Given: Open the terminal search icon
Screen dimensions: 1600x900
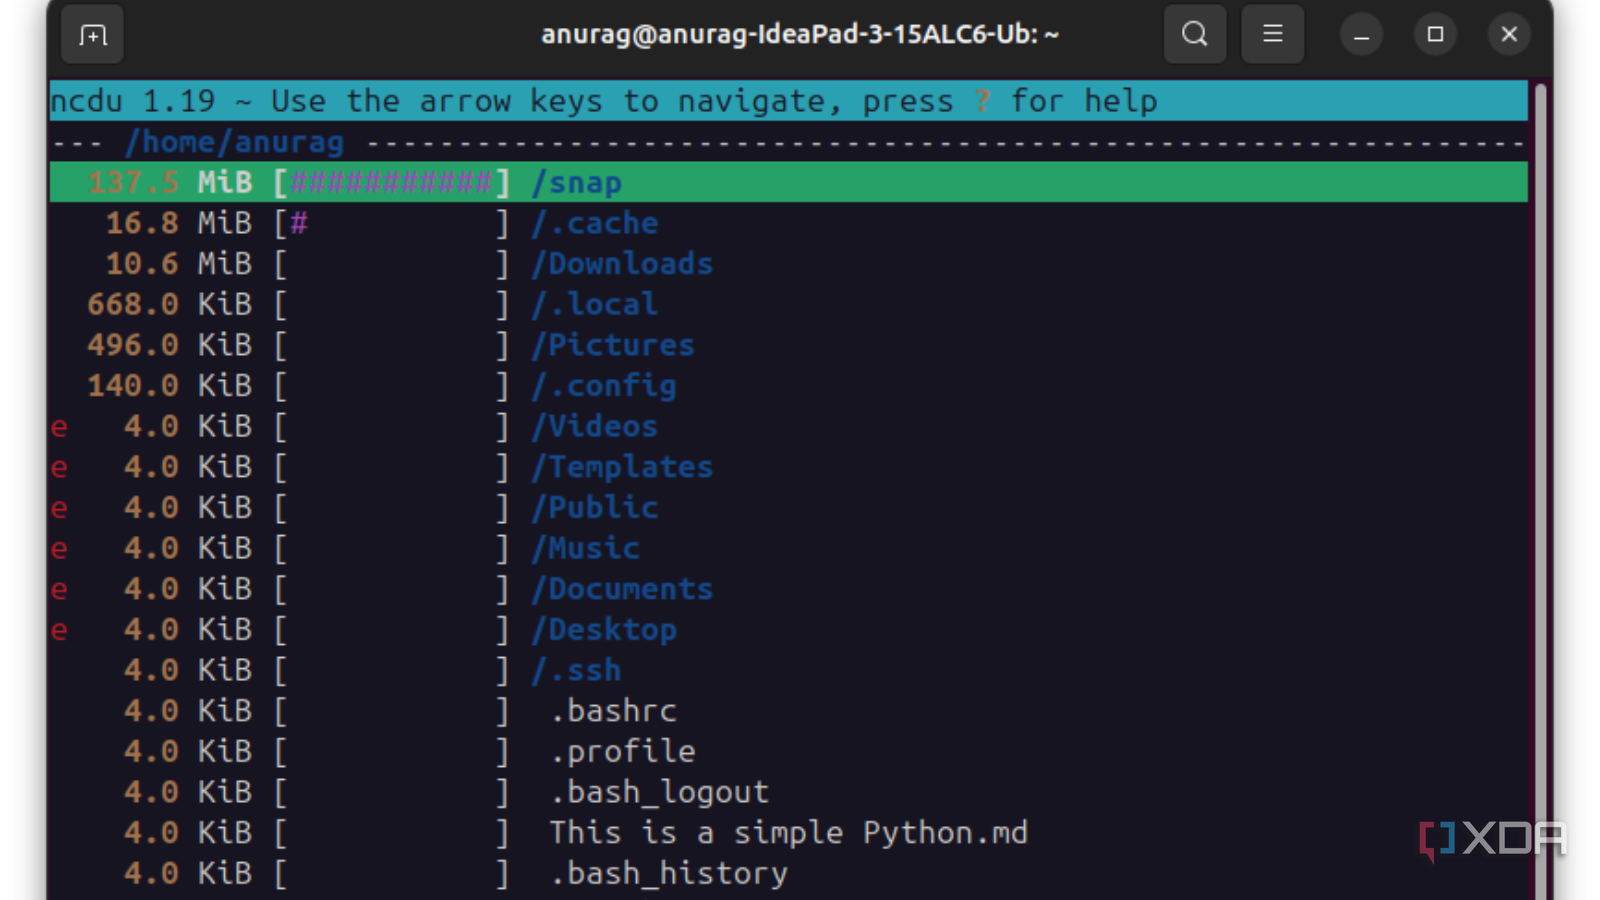Looking at the screenshot, I should (x=1194, y=35).
